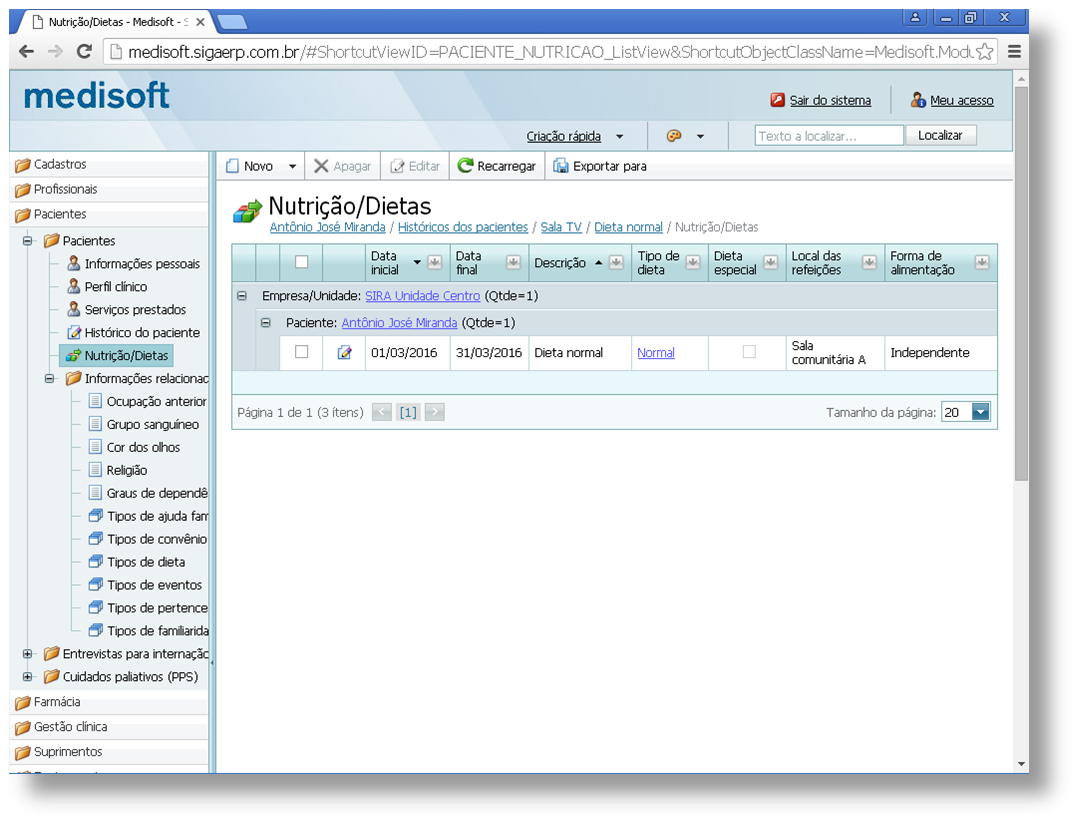
Task: Go to page [1] in pager
Action: click(408, 413)
